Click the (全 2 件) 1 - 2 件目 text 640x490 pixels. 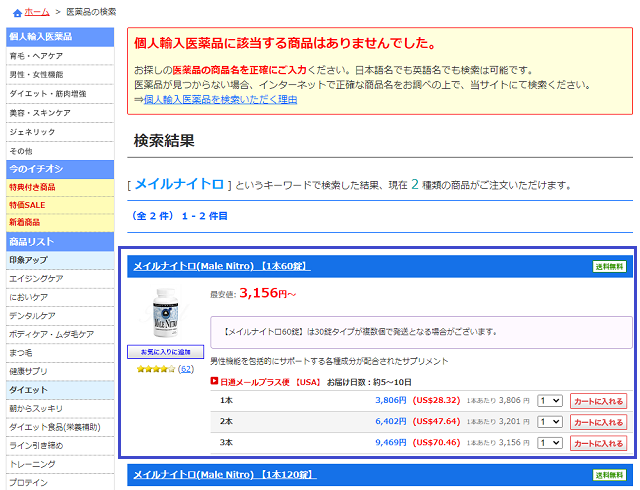(x=179, y=216)
